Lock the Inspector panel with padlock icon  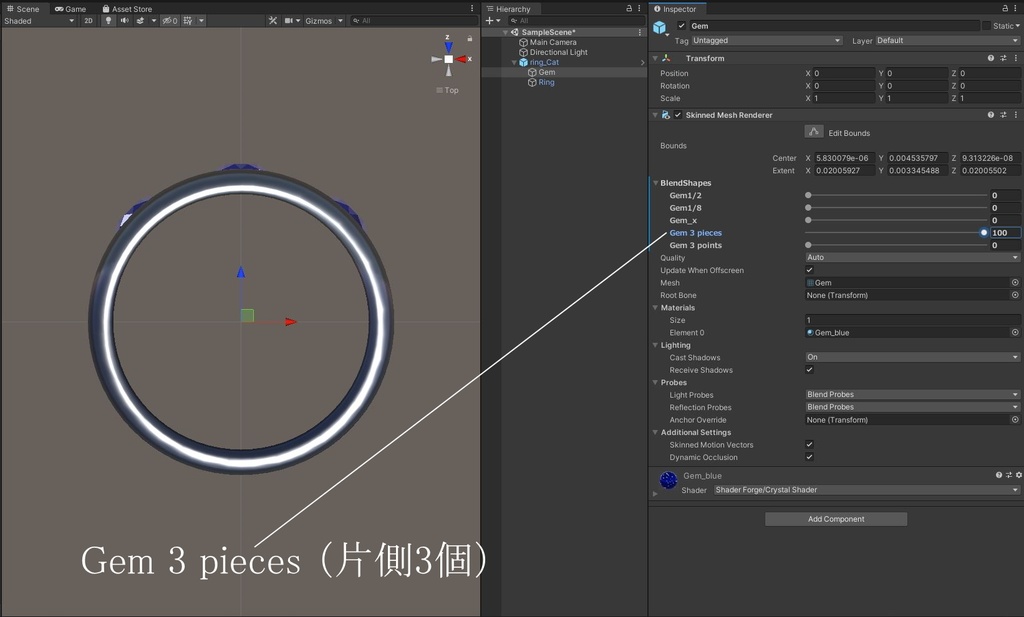(1003, 9)
